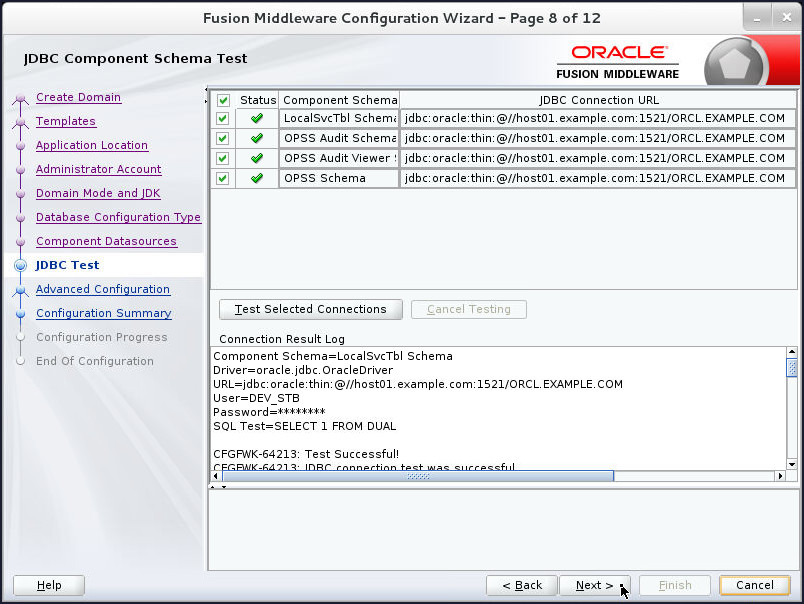Open the Help dialog
804x604 pixels.
point(48,585)
